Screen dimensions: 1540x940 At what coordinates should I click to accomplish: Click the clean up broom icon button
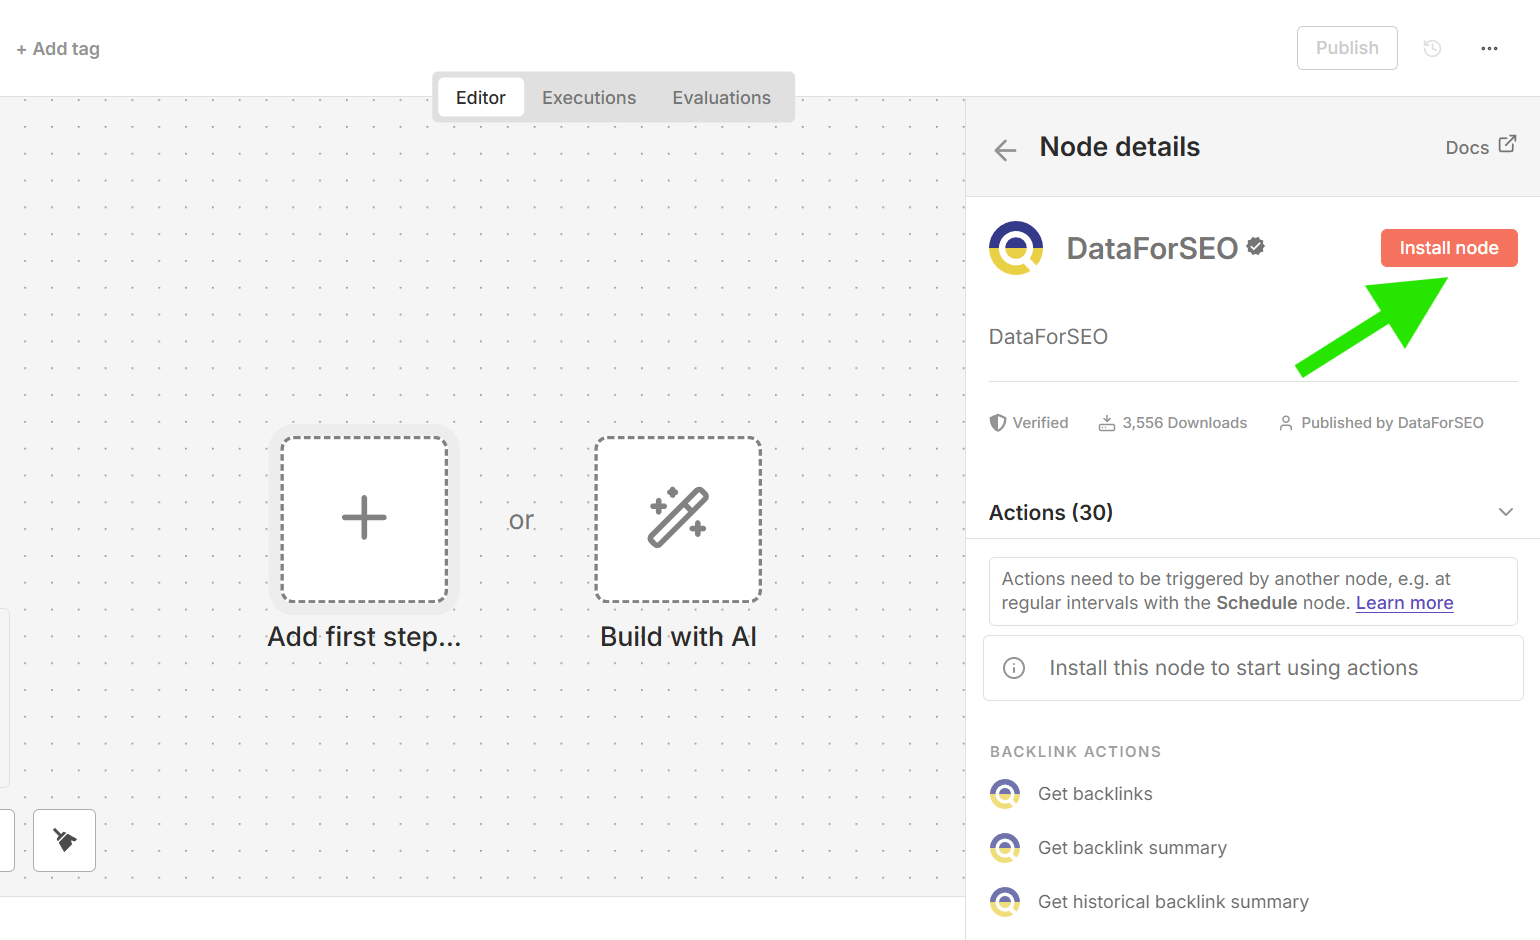point(65,840)
